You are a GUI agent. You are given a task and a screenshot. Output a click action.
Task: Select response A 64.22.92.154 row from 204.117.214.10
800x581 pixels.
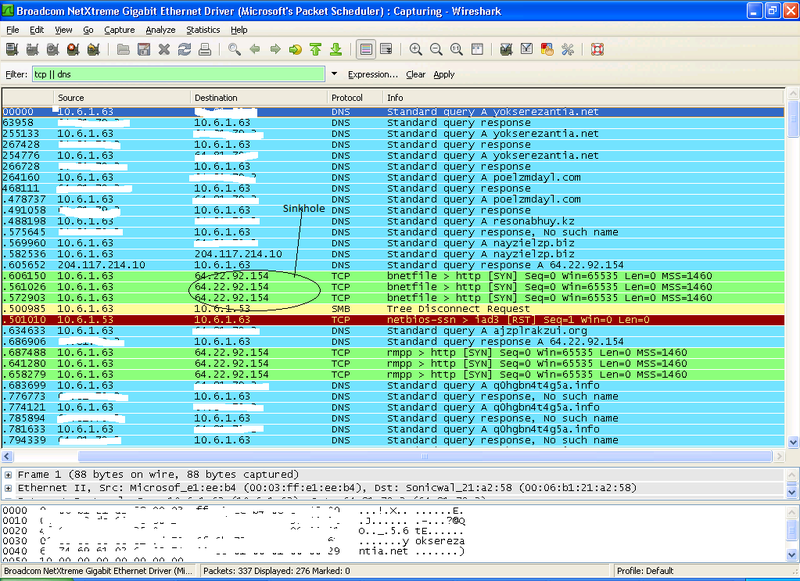pyautogui.click(x=393, y=265)
